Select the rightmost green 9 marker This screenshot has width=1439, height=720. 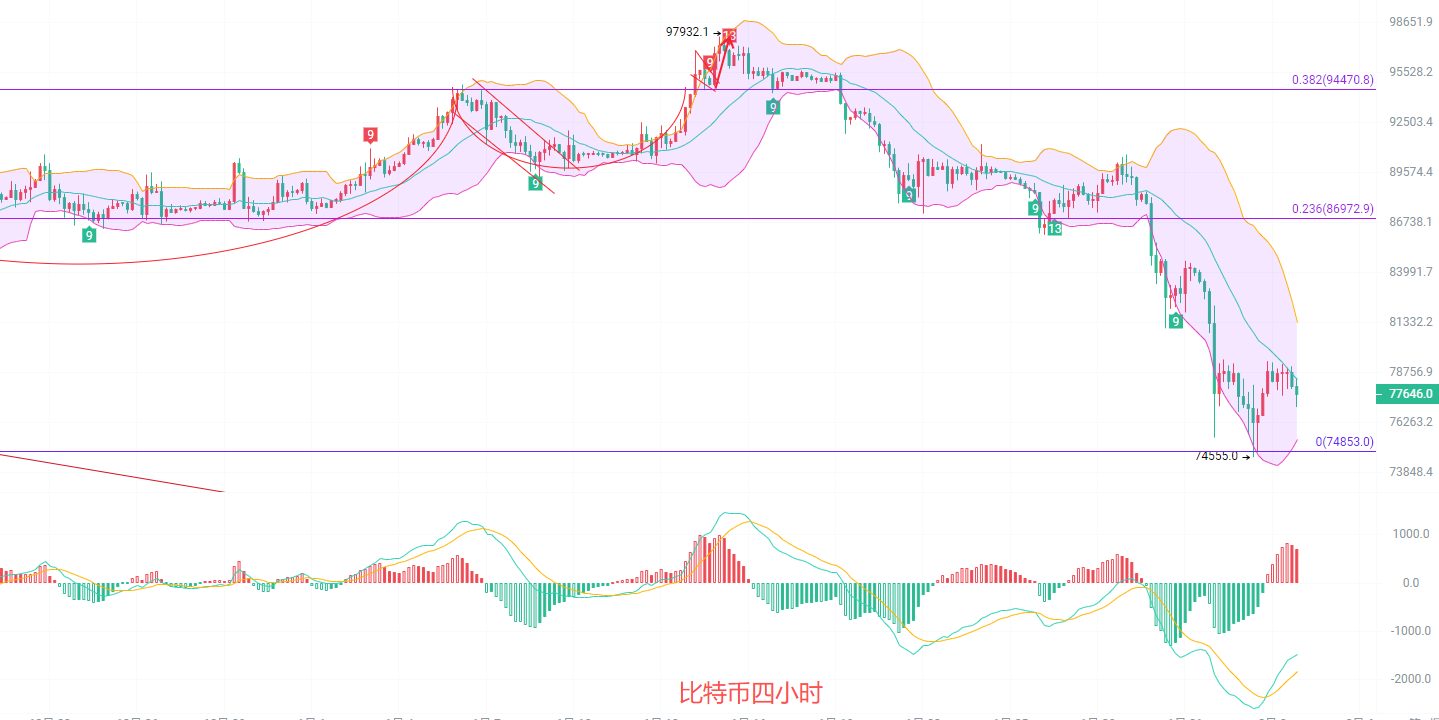pyautogui.click(x=1176, y=321)
